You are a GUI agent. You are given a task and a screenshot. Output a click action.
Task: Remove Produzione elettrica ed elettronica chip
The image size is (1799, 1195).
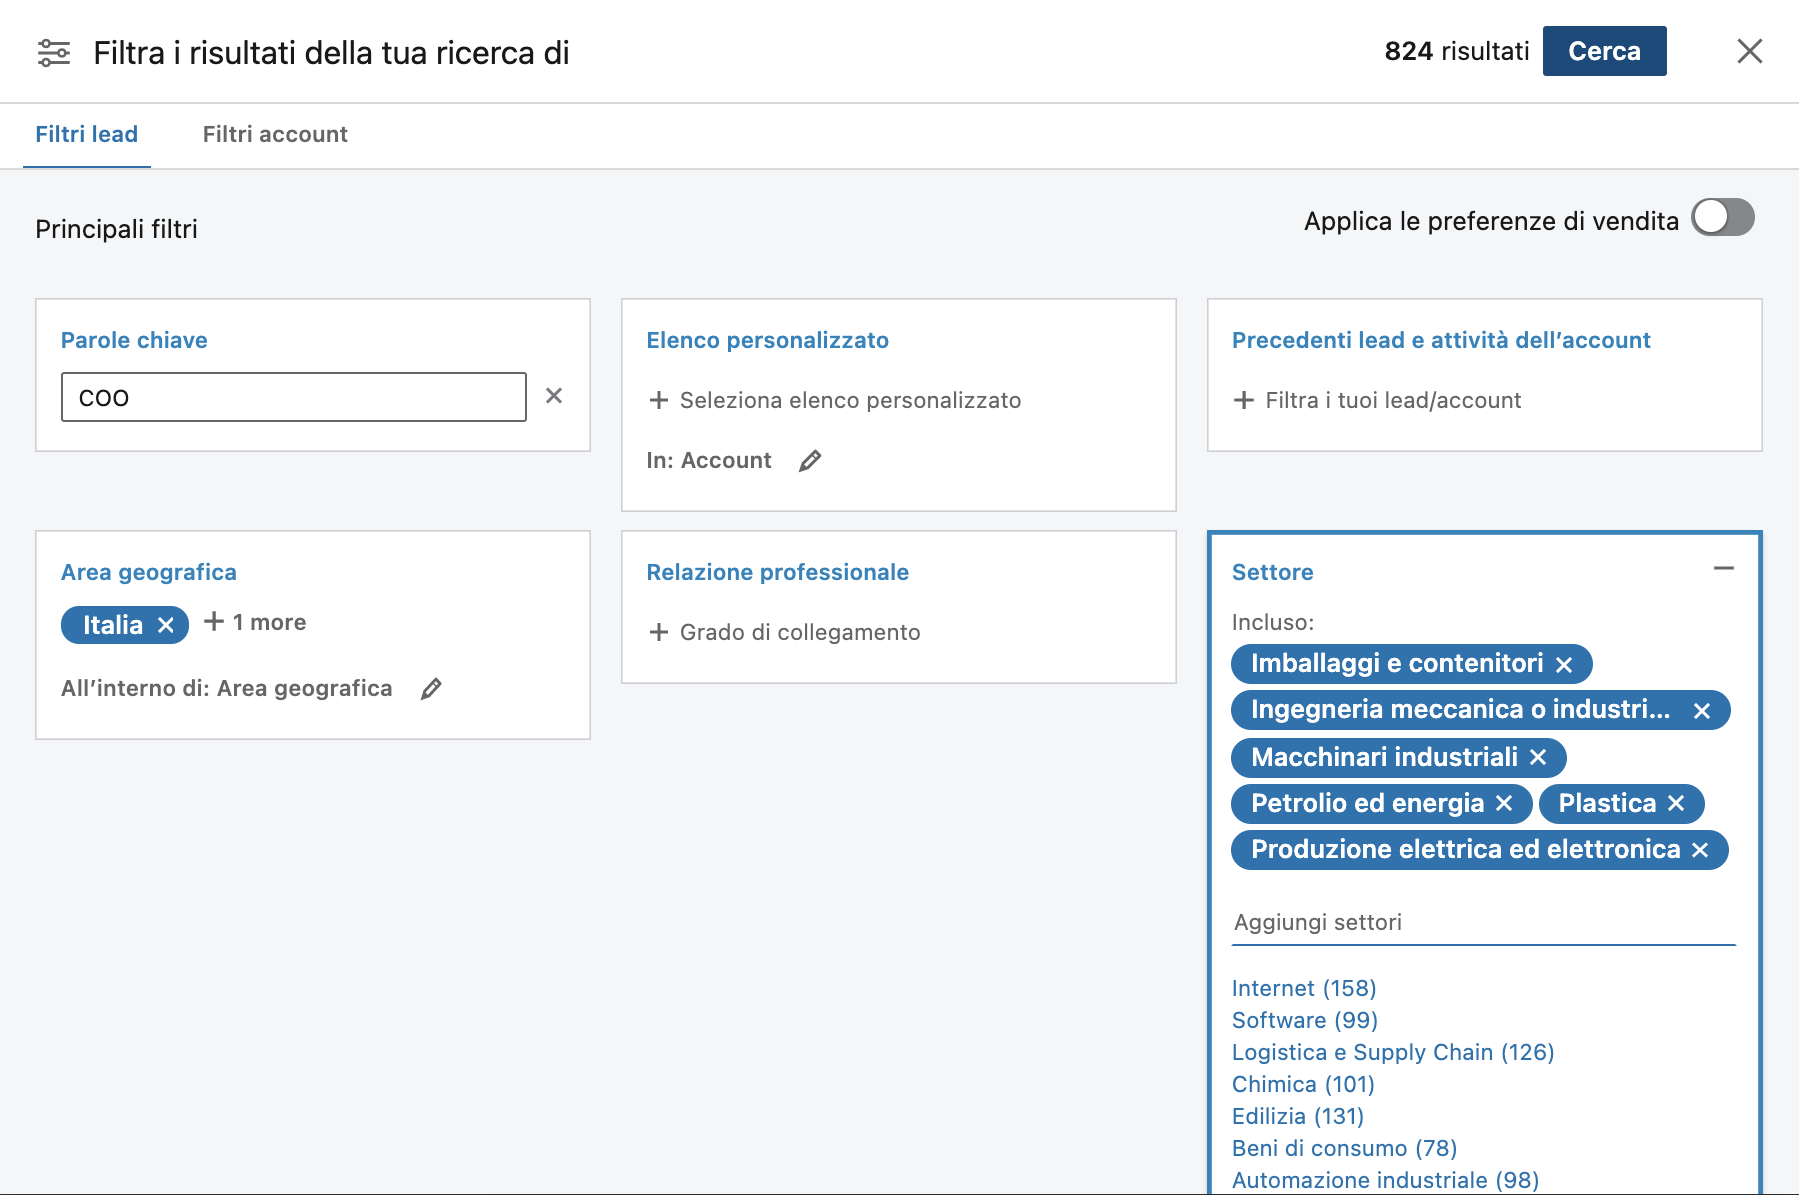click(1700, 850)
